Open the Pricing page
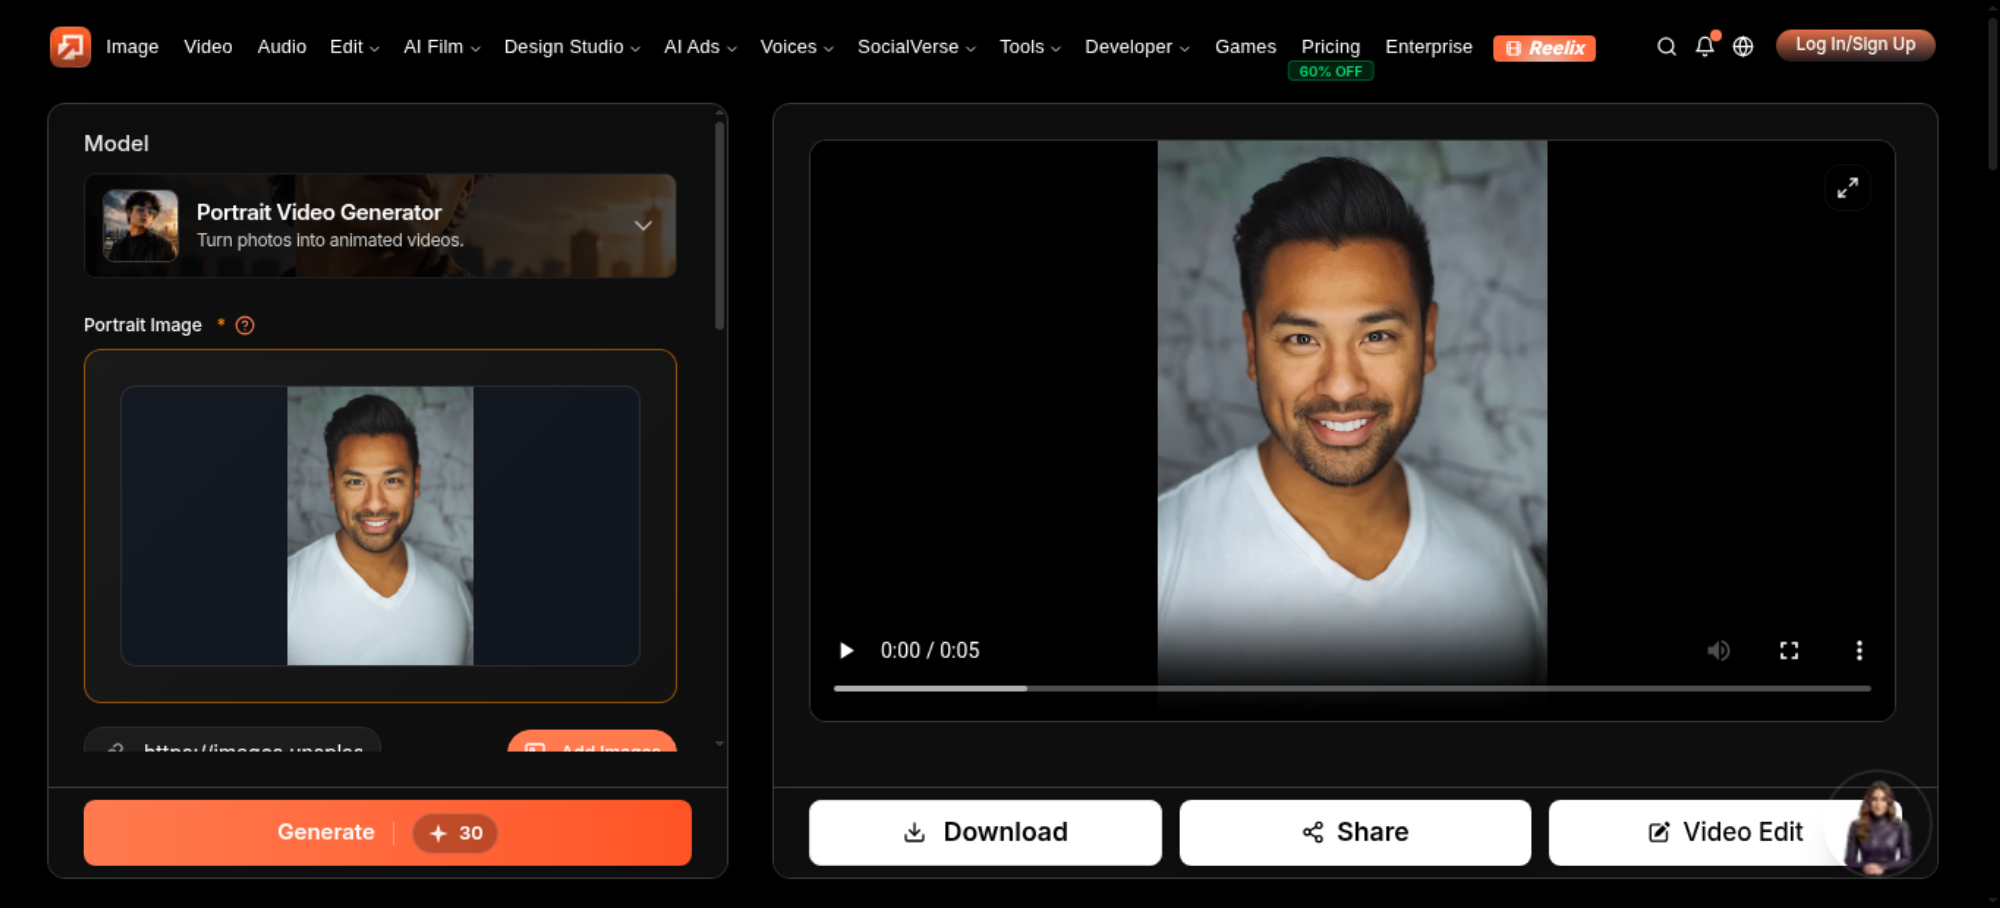This screenshot has height=908, width=2000. 1330,47
